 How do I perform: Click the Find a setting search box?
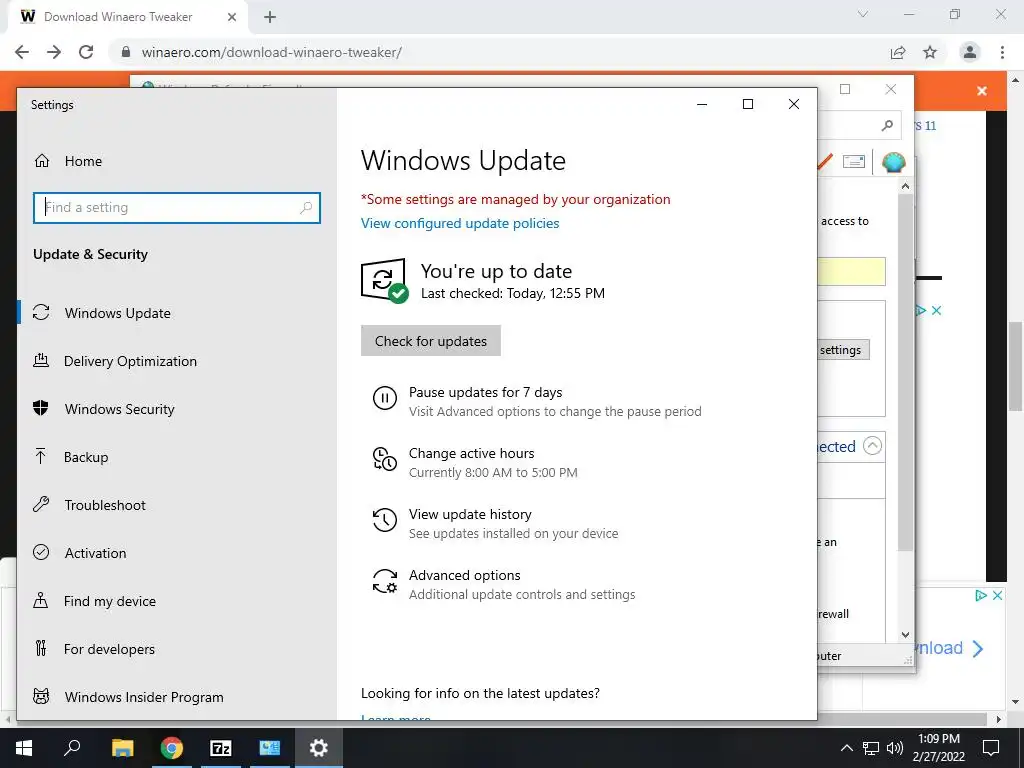(x=176, y=208)
